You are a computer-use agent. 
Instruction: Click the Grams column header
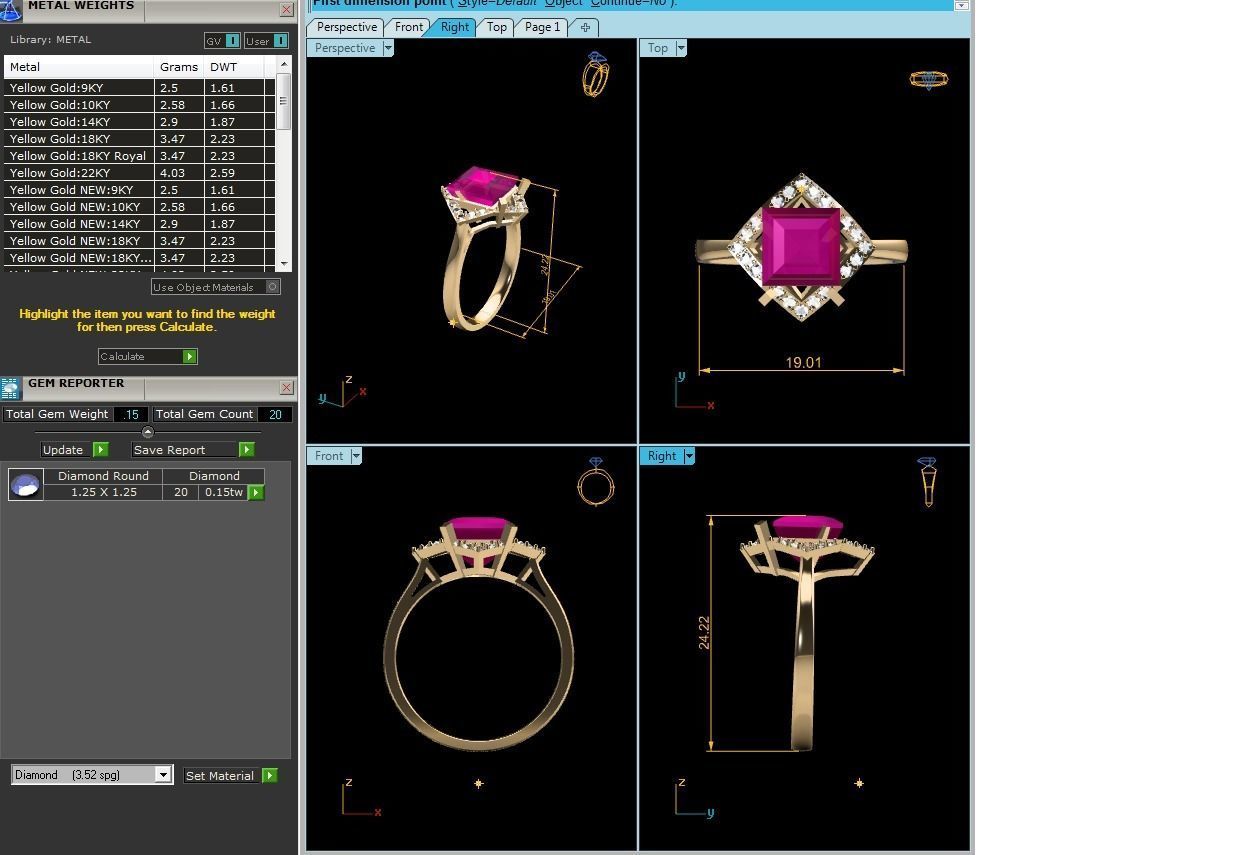179,67
